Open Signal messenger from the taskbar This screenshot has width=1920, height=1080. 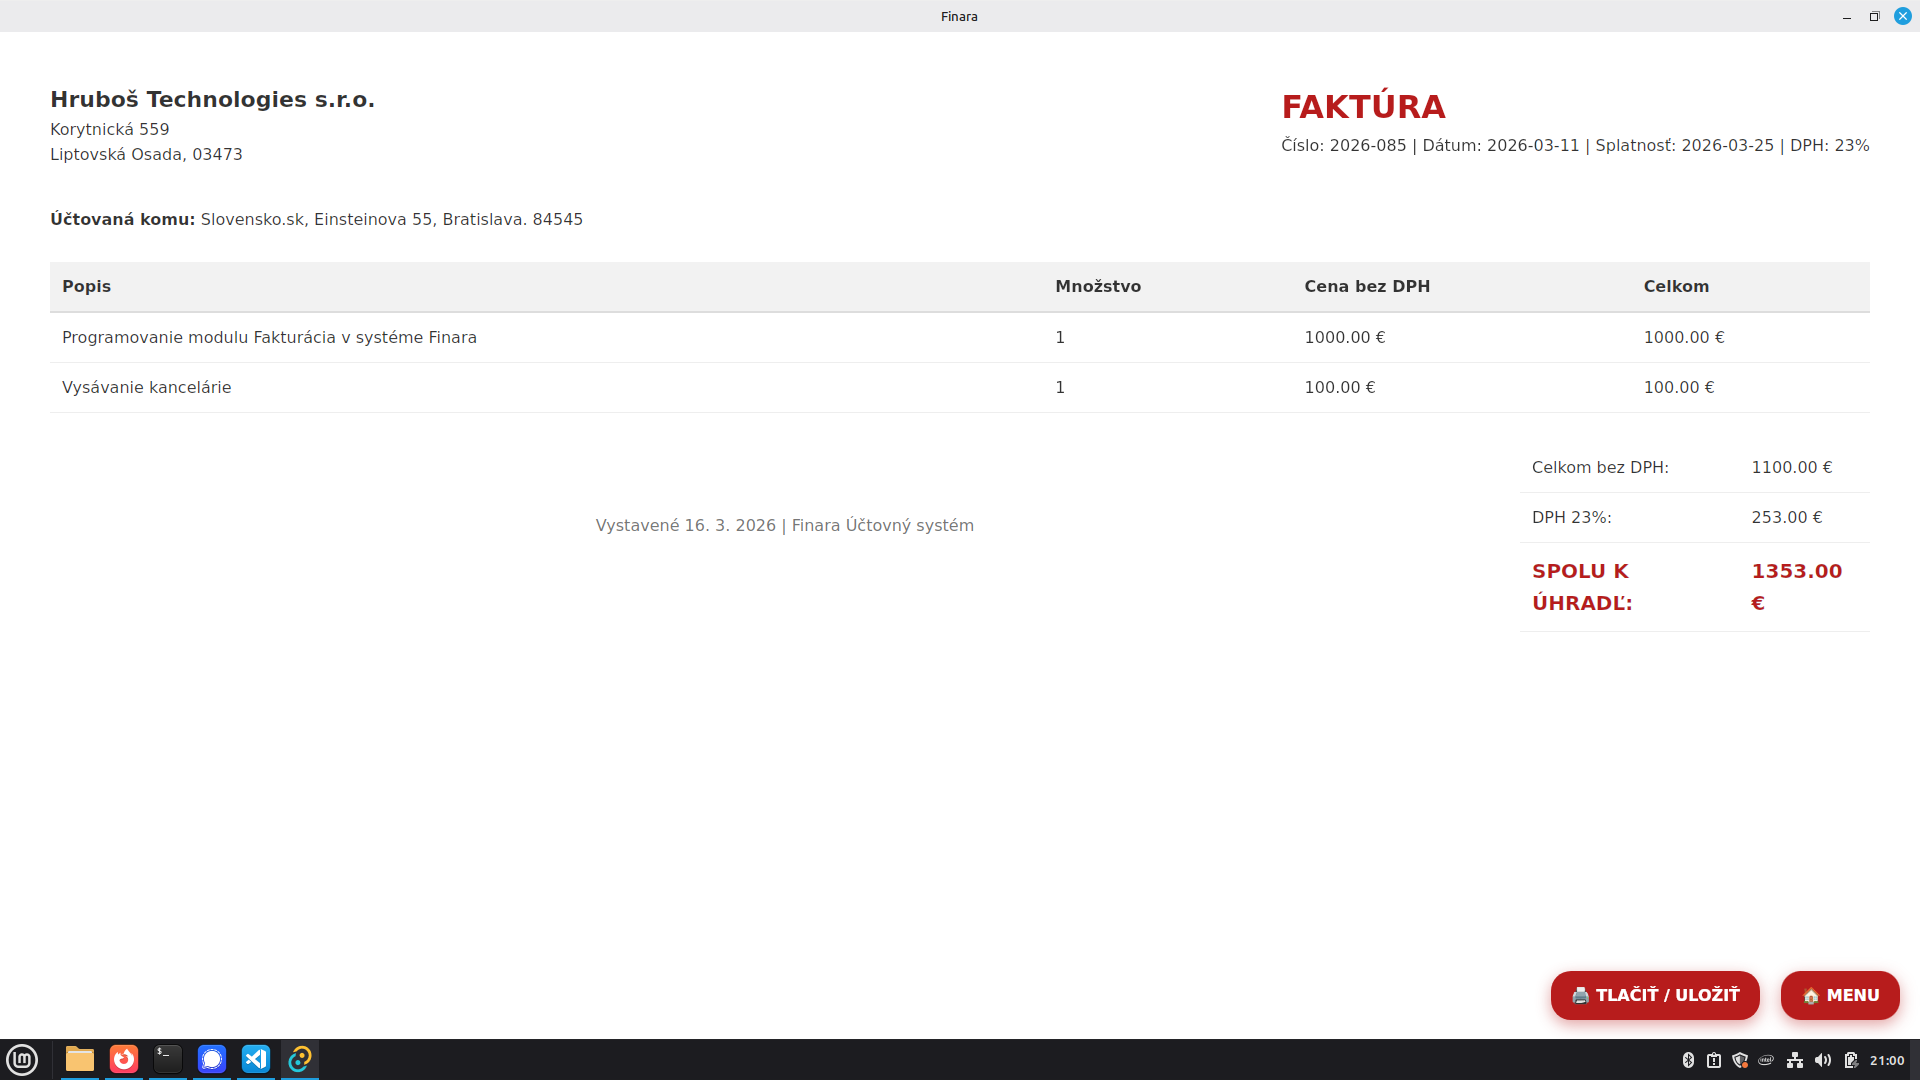click(x=211, y=1059)
